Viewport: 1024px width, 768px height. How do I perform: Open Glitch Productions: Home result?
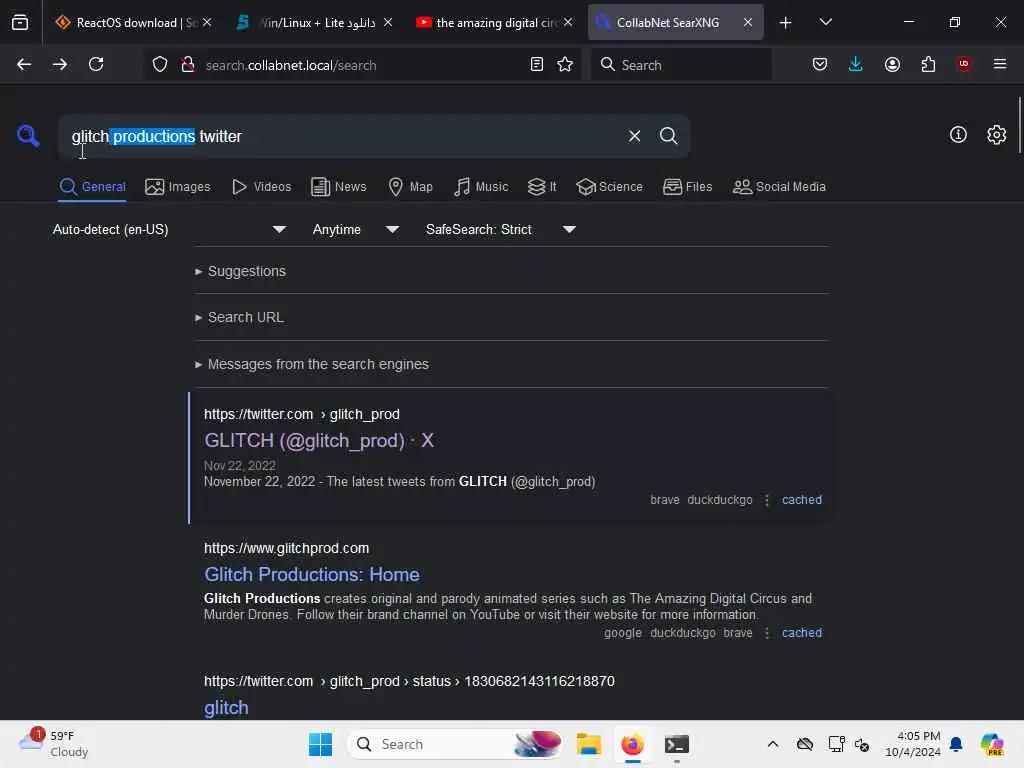click(x=312, y=575)
